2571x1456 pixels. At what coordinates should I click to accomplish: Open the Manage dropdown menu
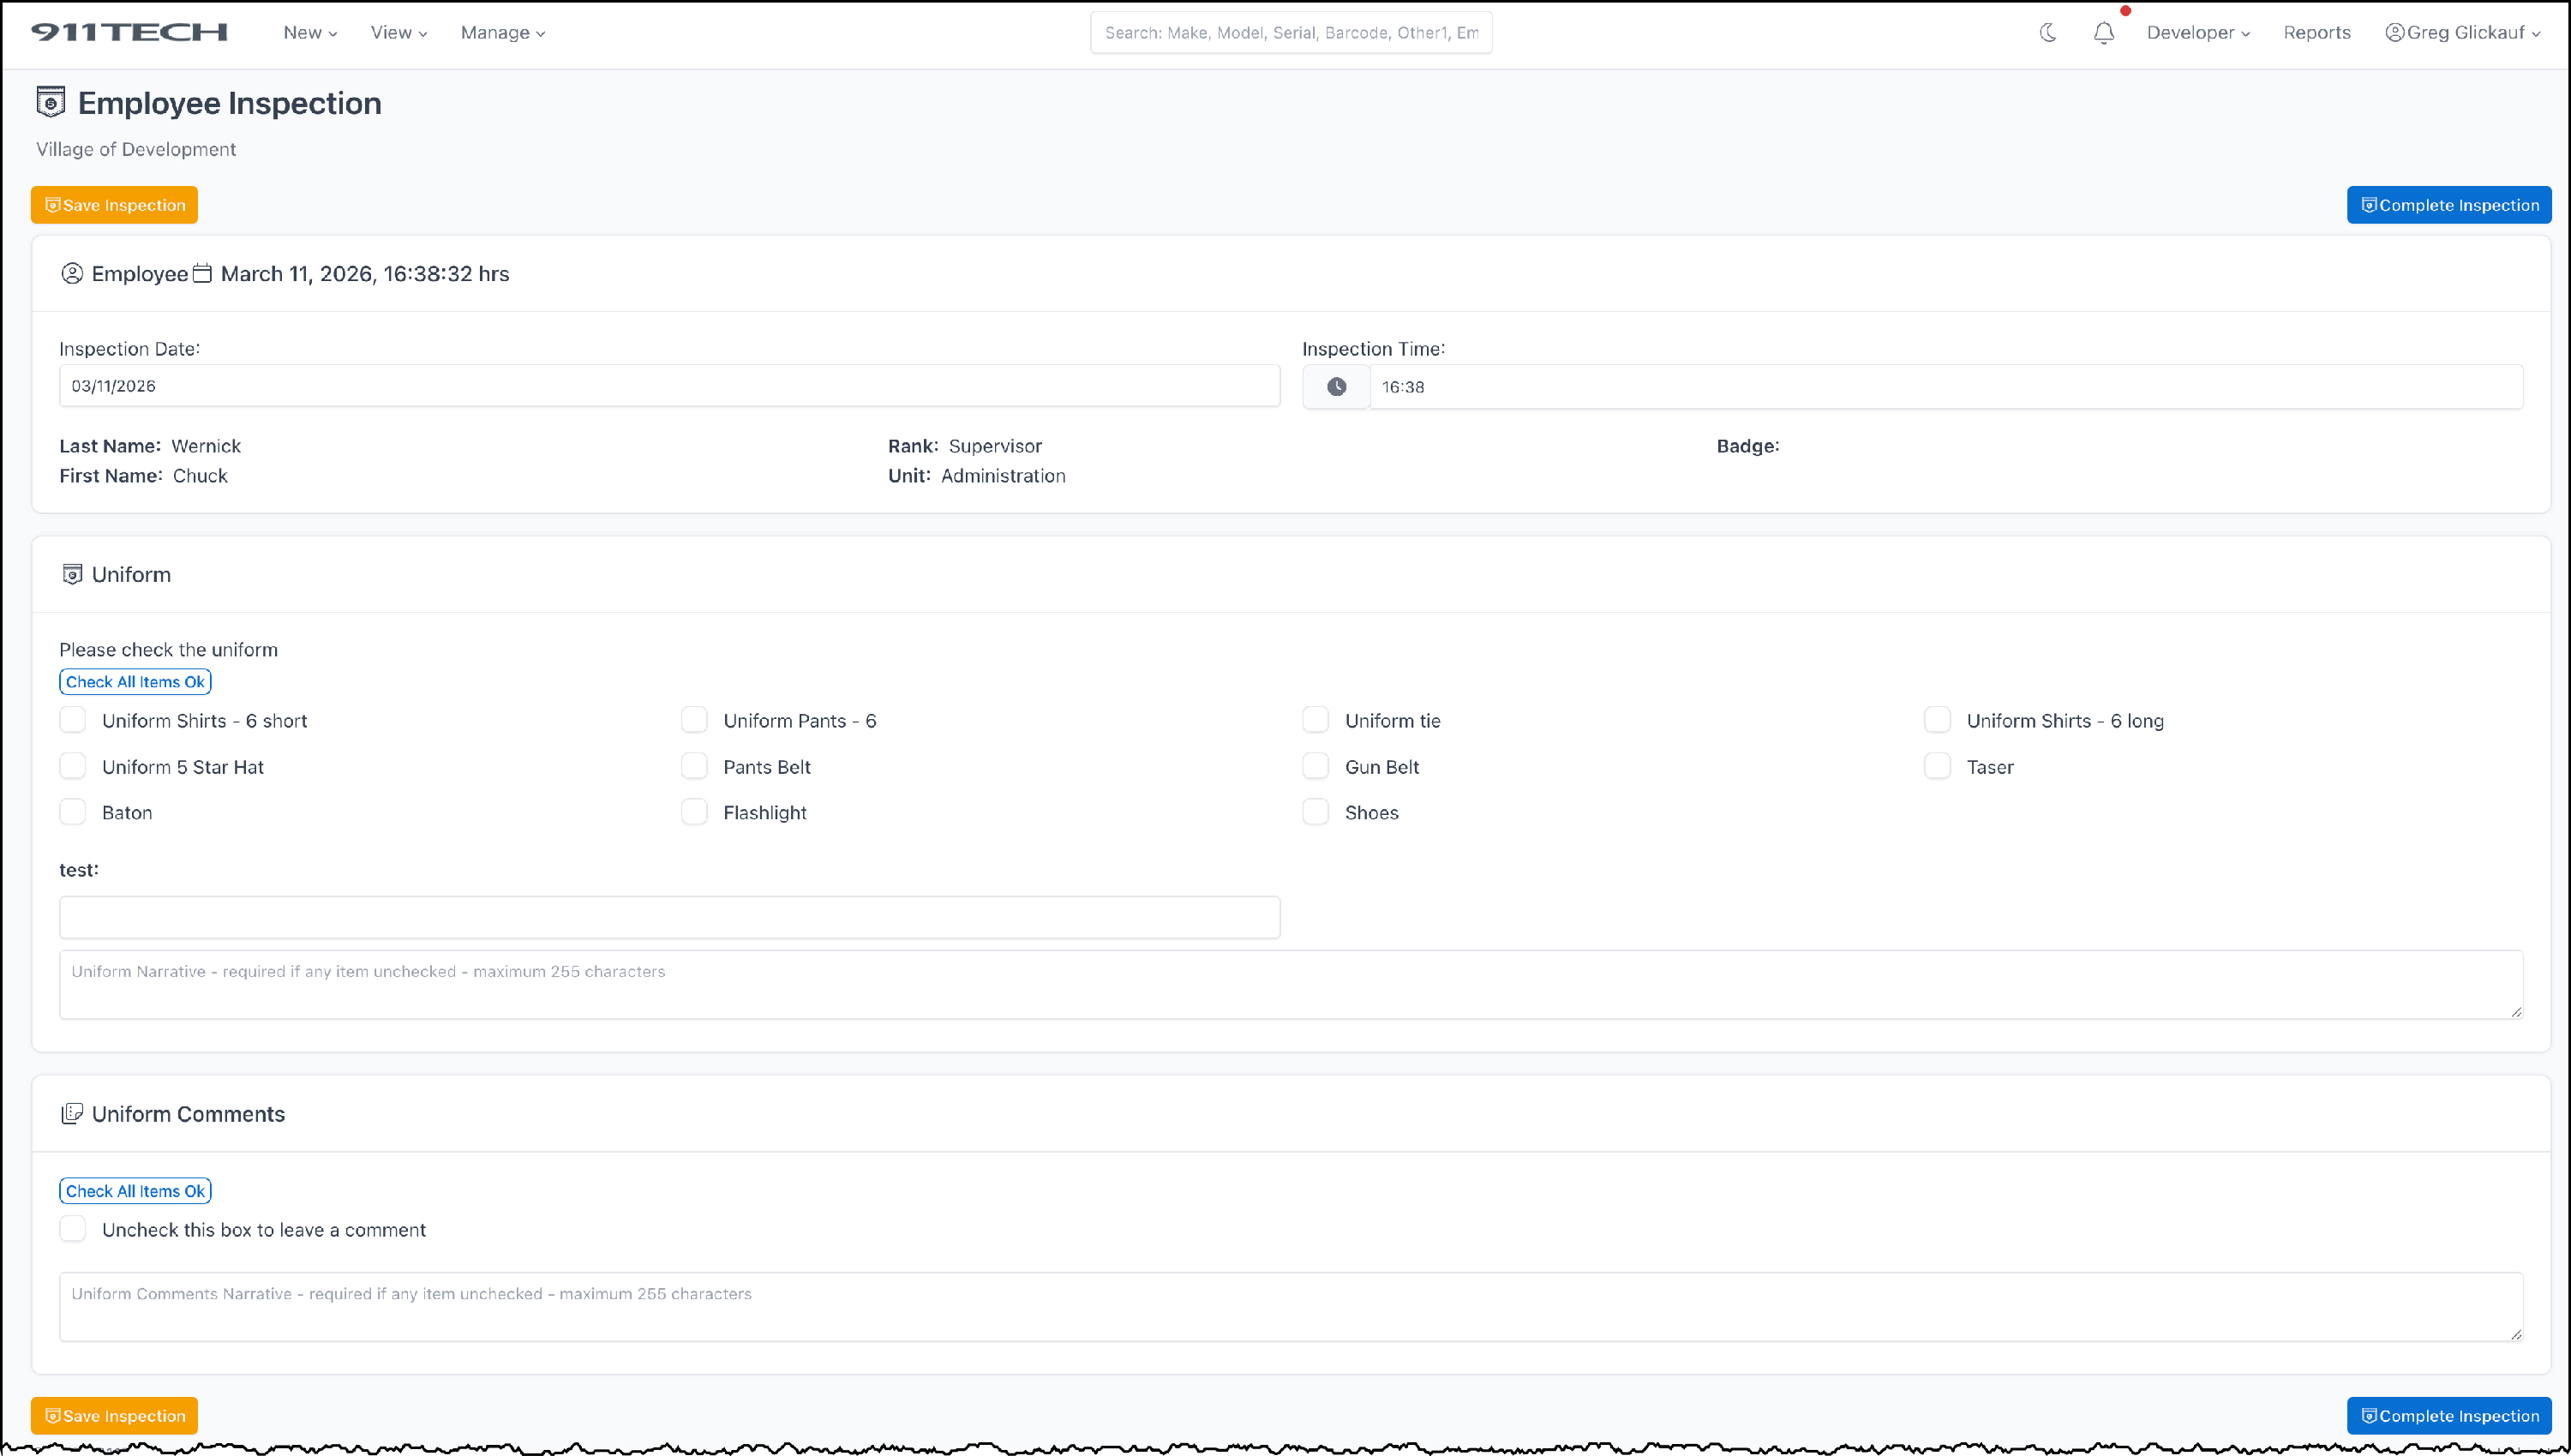pos(502,33)
